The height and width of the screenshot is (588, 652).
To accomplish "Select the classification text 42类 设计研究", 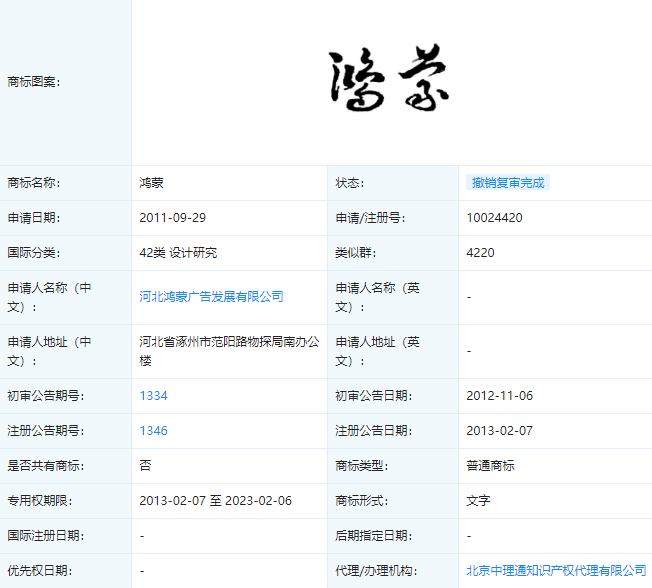I will 178,252.
